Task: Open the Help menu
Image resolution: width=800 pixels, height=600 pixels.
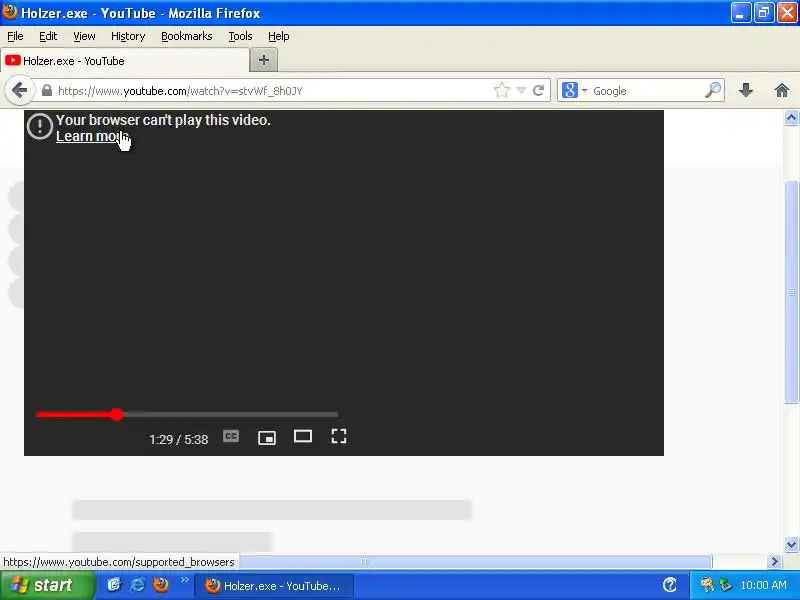Action: (x=279, y=36)
